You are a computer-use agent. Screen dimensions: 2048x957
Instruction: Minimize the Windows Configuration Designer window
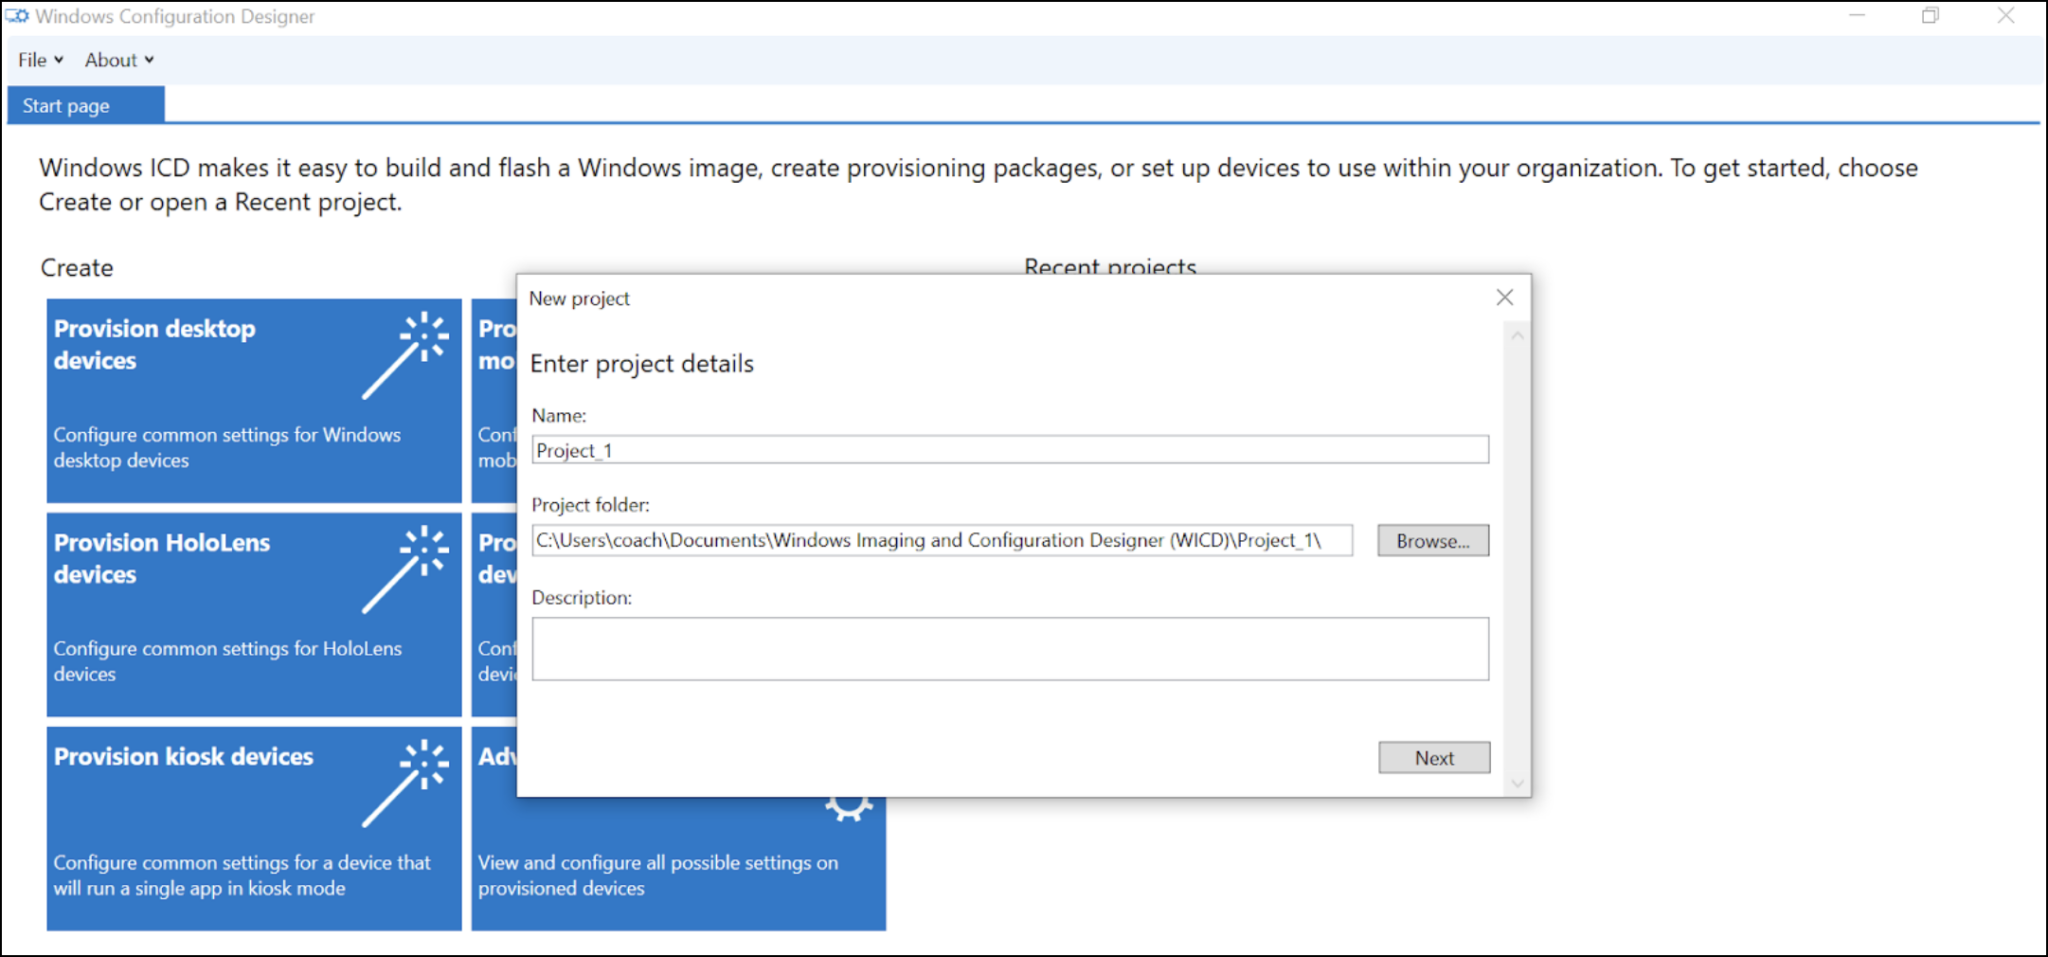pos(1857,15)
